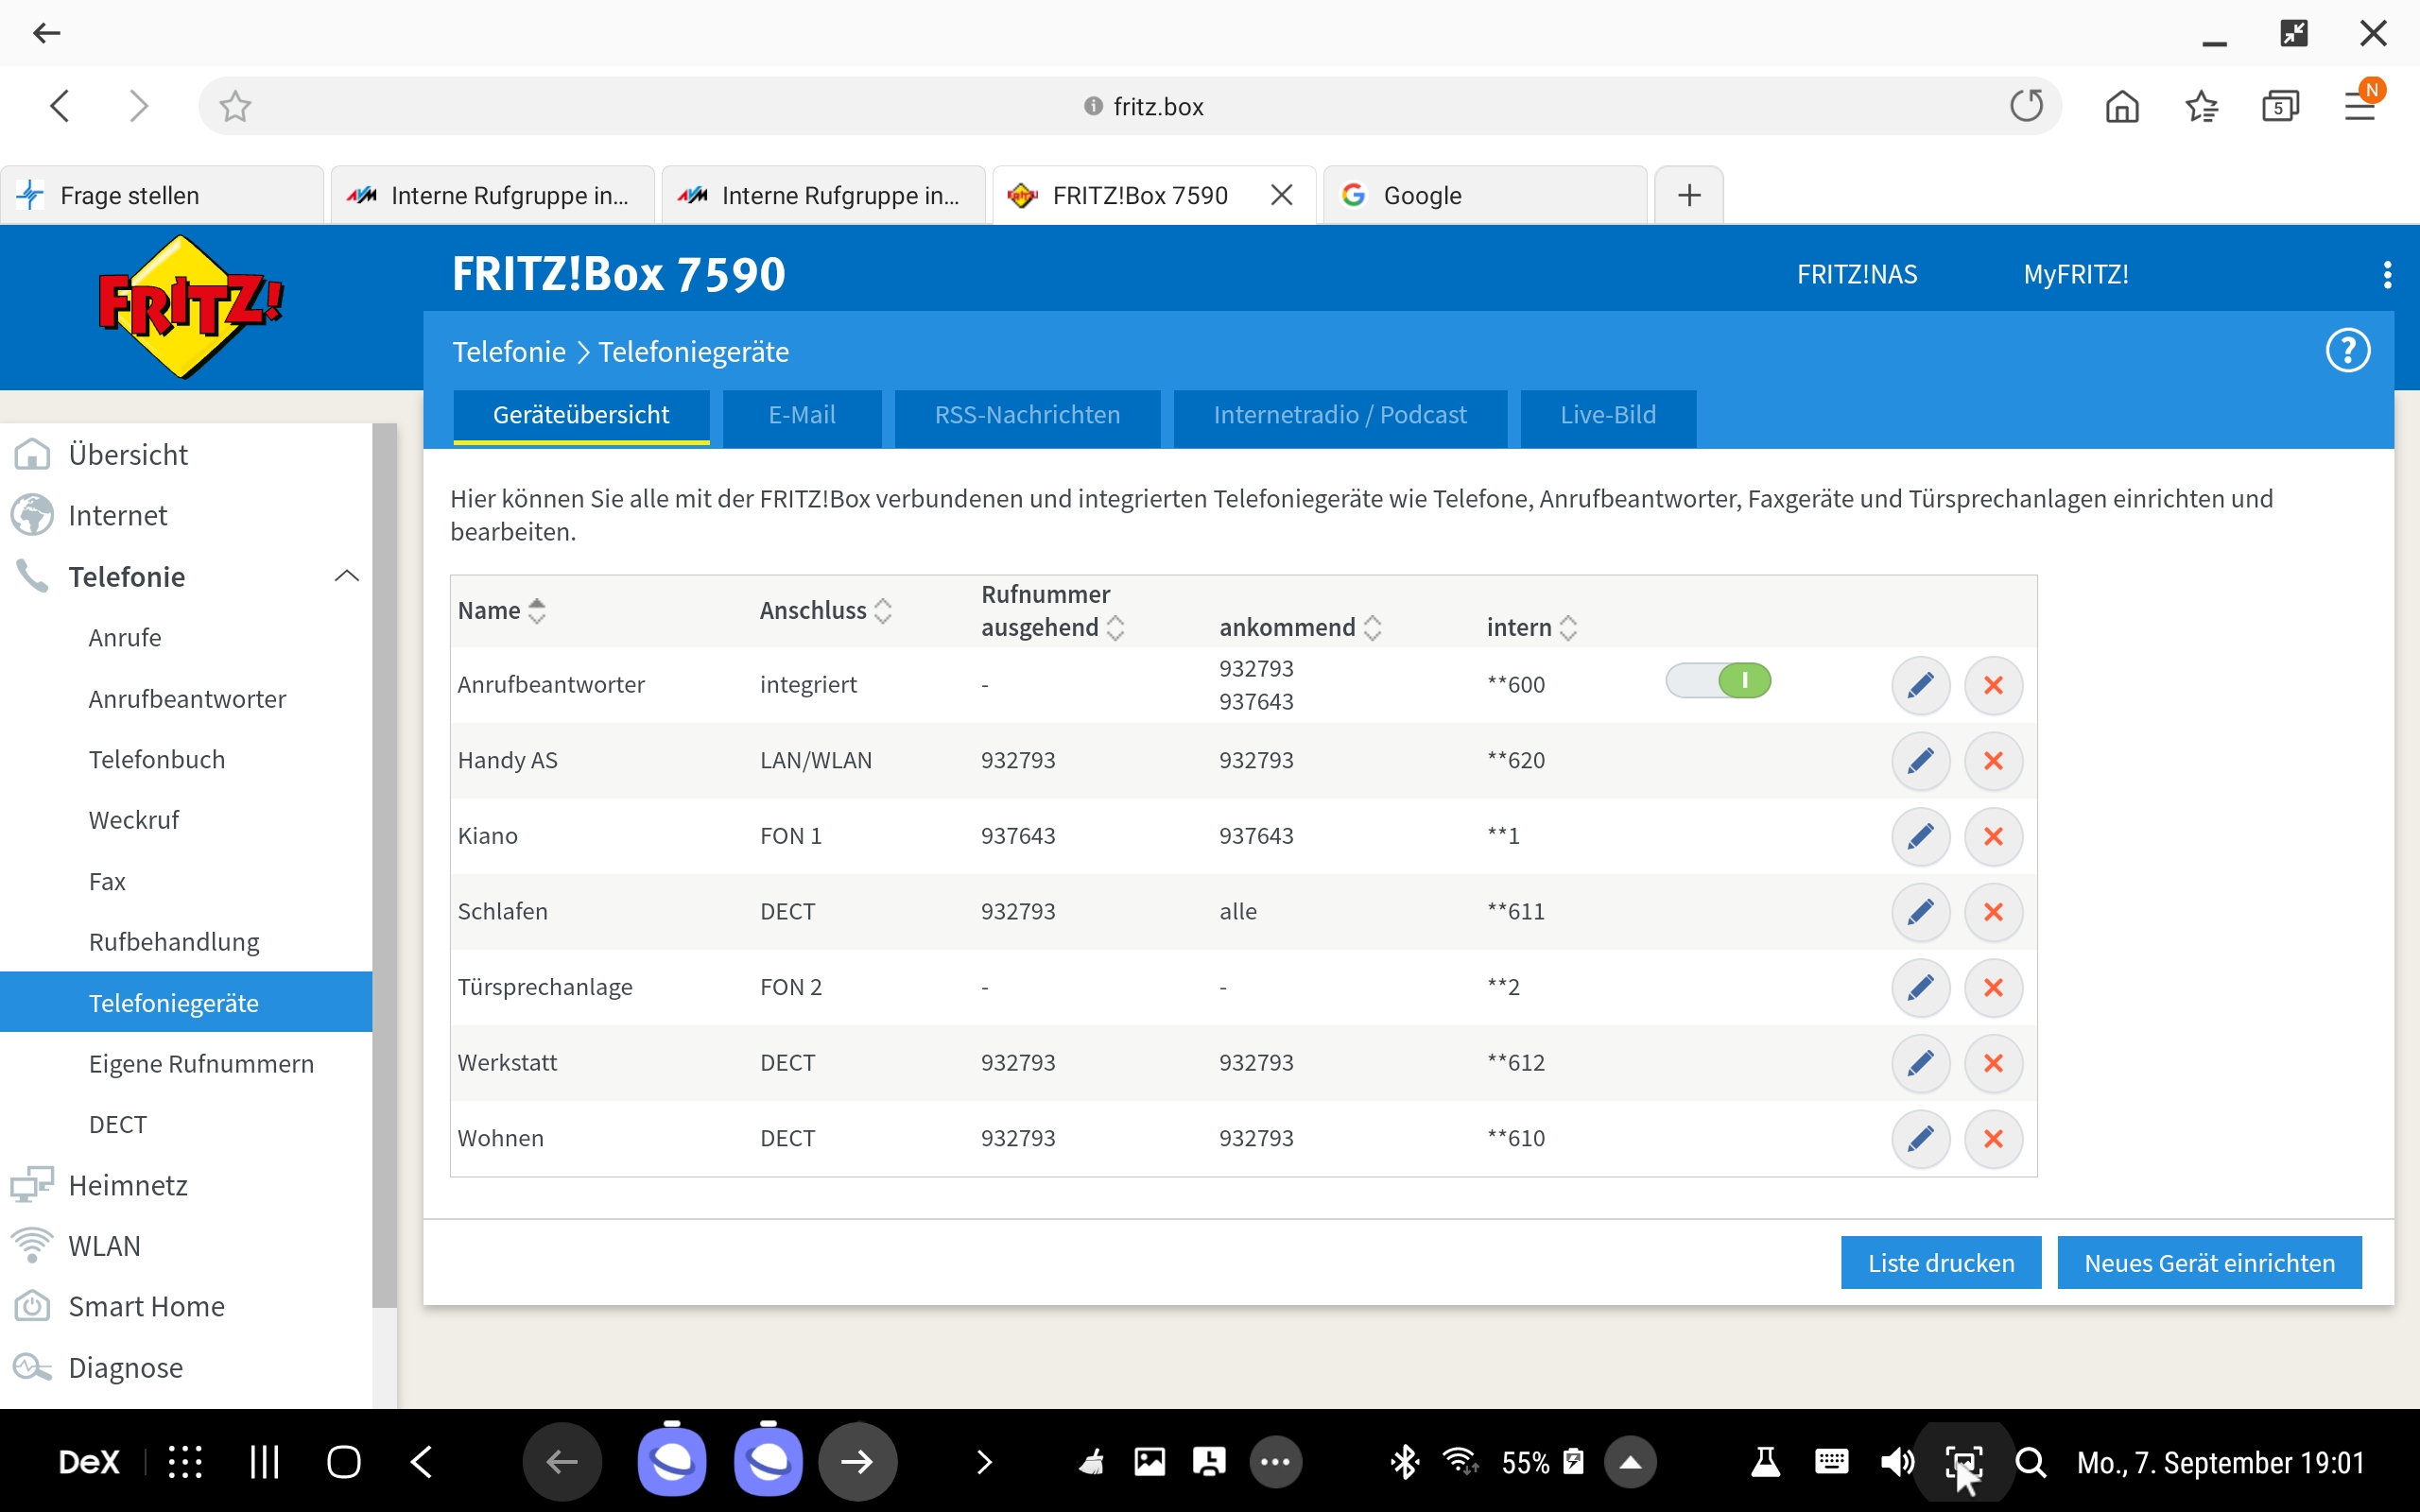The width and height of the screenshot is (2420, 1512).
Task: Open the help question mark icon
Action: coord(2347,351)
